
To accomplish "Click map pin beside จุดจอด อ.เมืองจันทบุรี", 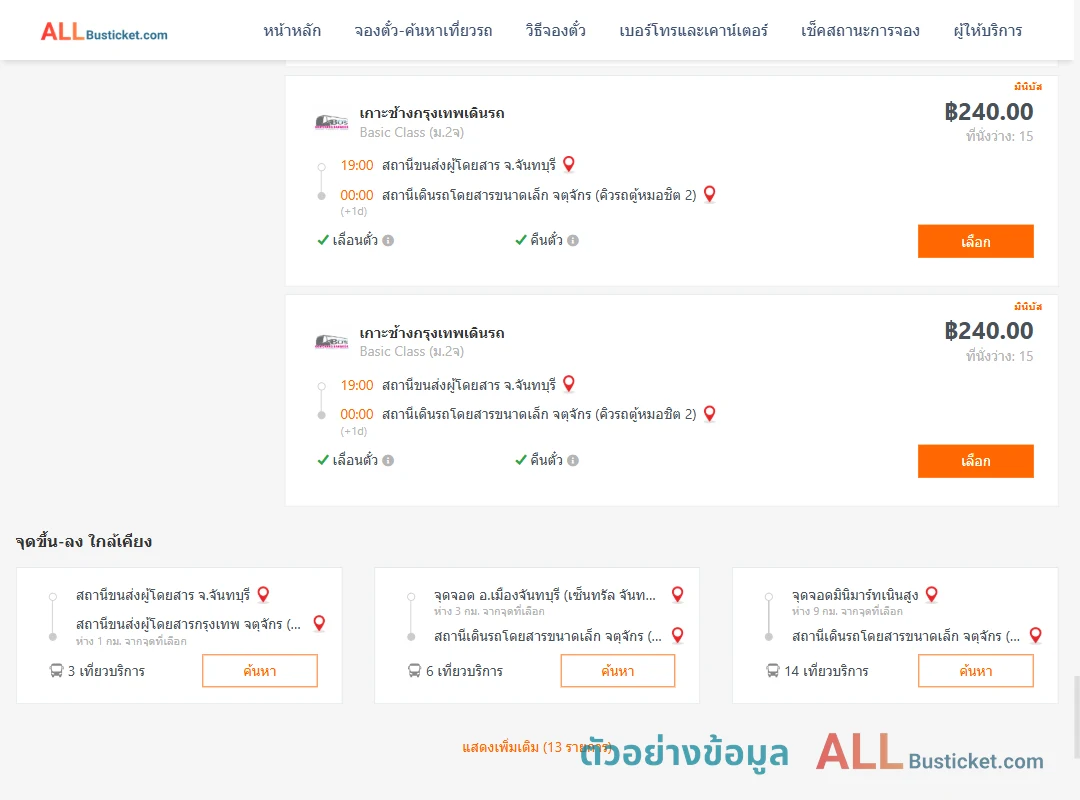I will [678, 594].
